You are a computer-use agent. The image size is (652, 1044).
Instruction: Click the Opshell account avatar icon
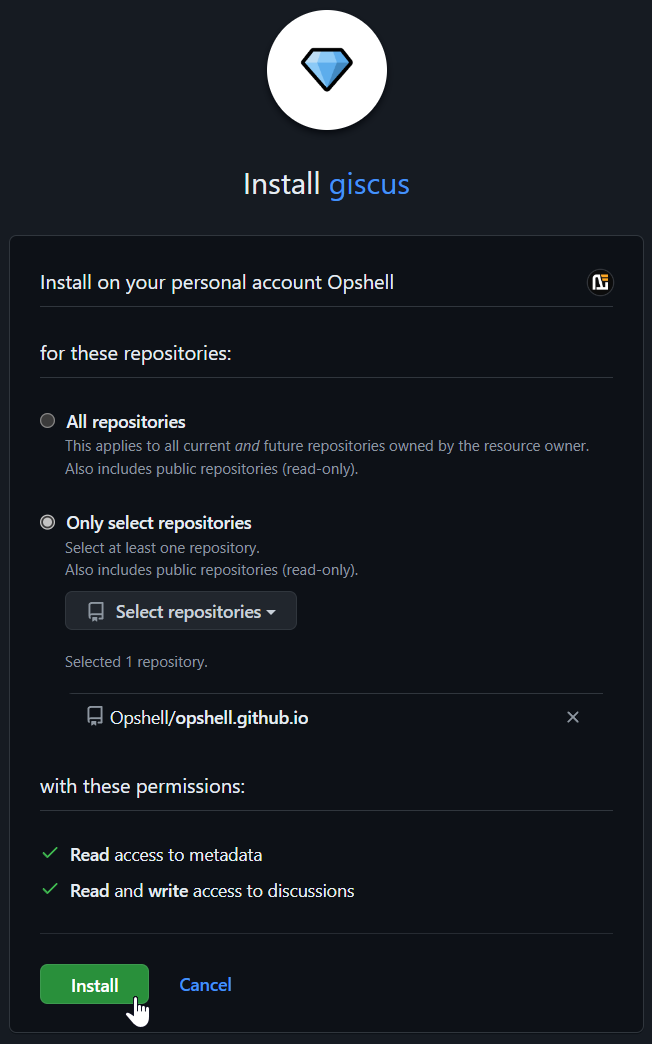click(x=600, y=283)
